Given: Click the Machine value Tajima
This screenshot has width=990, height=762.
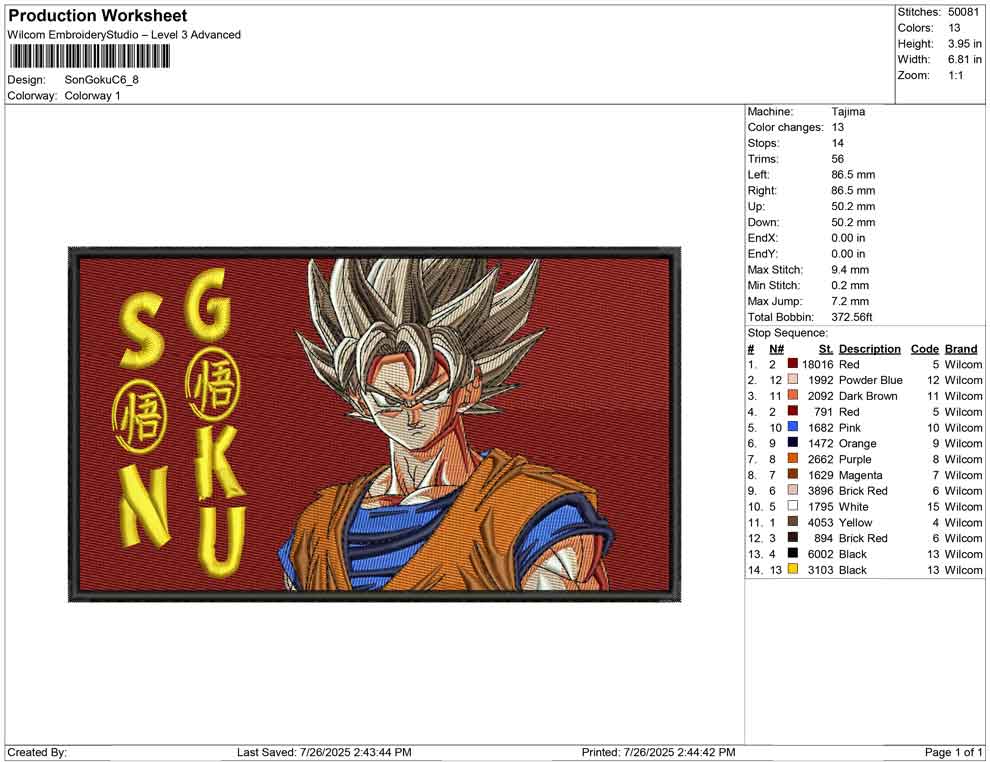Looking at the screenshot, I should 848,111.
